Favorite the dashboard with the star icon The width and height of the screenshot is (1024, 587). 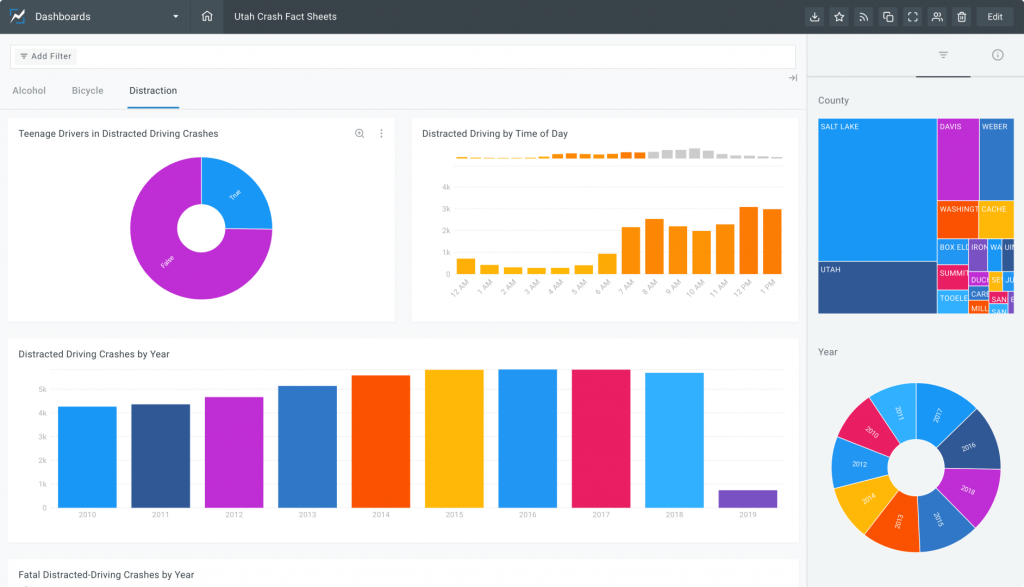click(839, 17)
